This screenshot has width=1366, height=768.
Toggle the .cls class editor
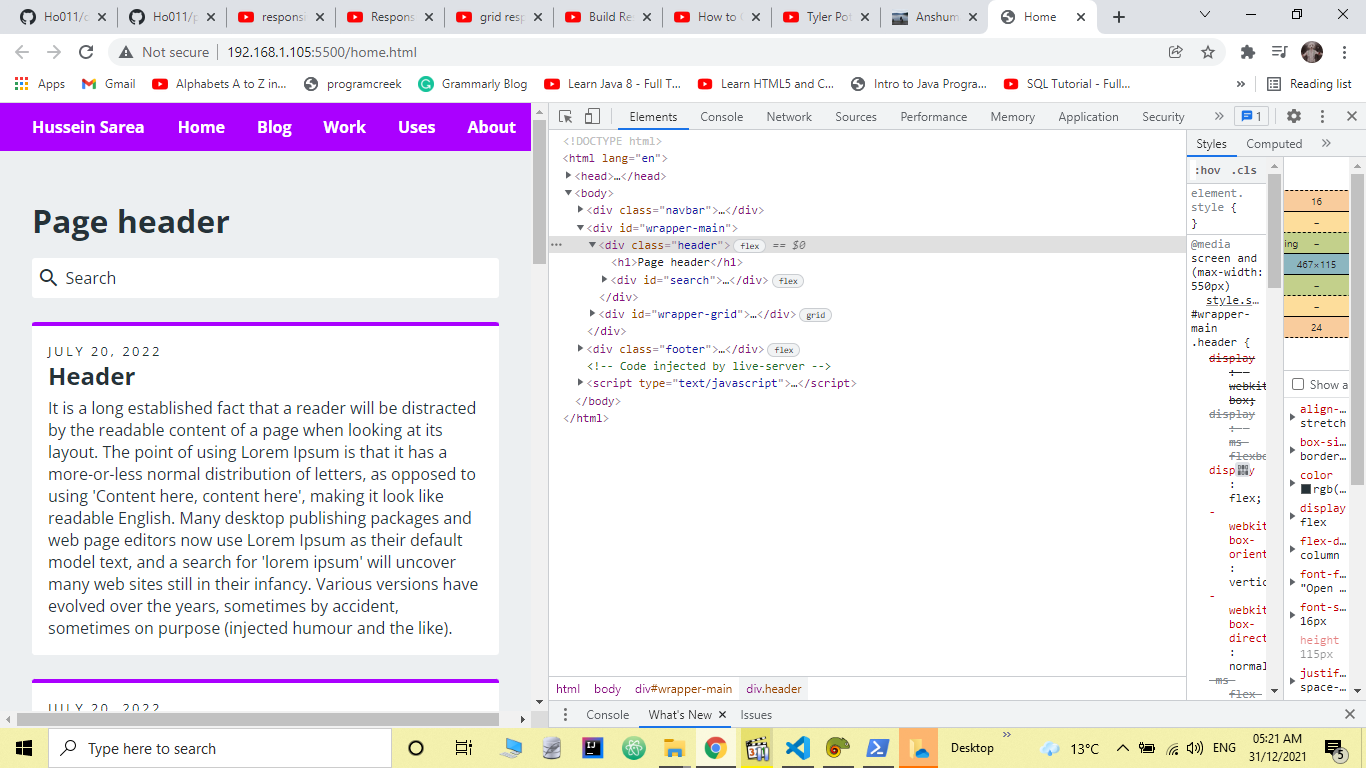pos(1244,170)
